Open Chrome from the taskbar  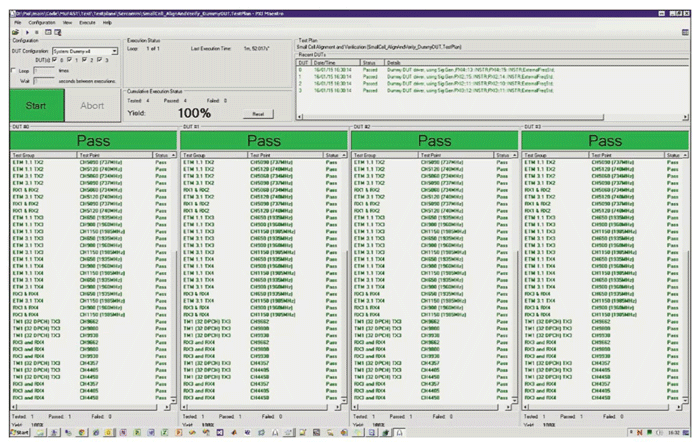(82, 432)
